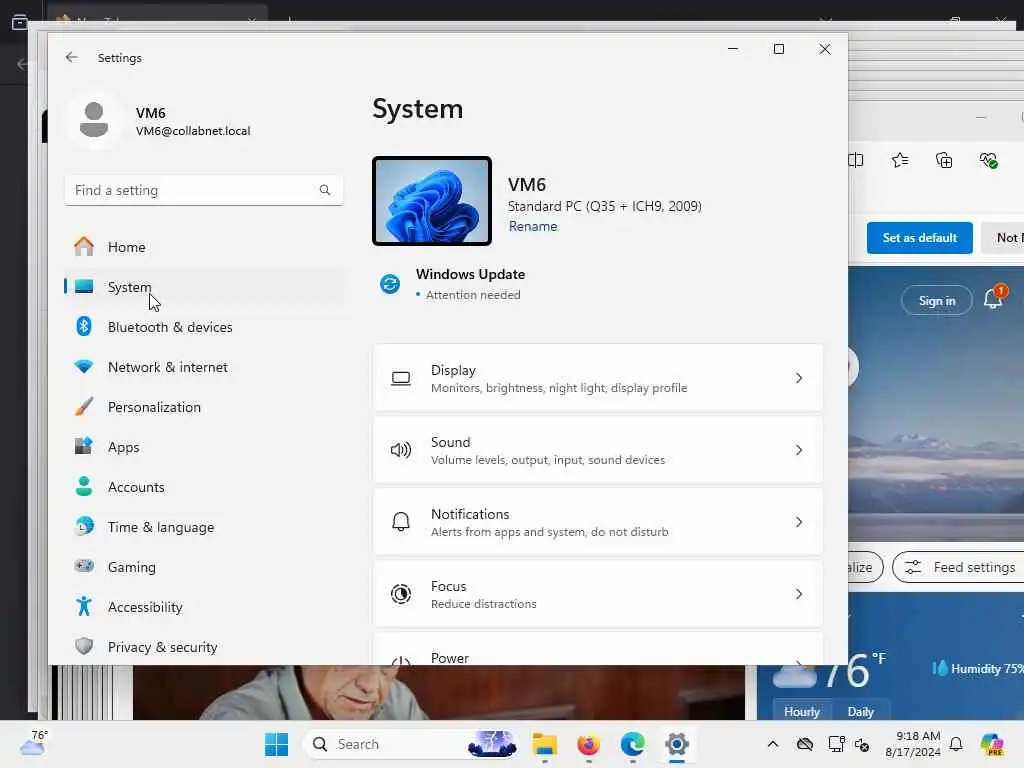1024x768 pixels.
Task: Expand Notifications row chevron
Action: (799, 522)
